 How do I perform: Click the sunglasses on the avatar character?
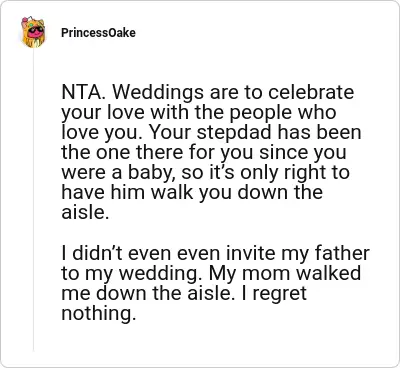point(36,31)
